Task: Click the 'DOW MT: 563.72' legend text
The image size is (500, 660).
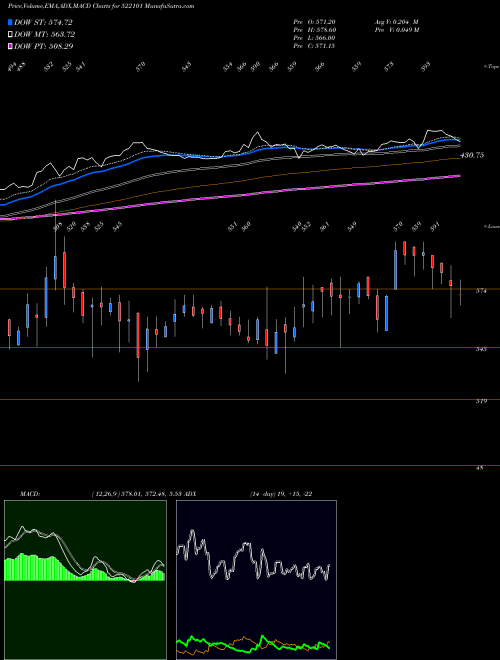Action: tap(45, 34)
